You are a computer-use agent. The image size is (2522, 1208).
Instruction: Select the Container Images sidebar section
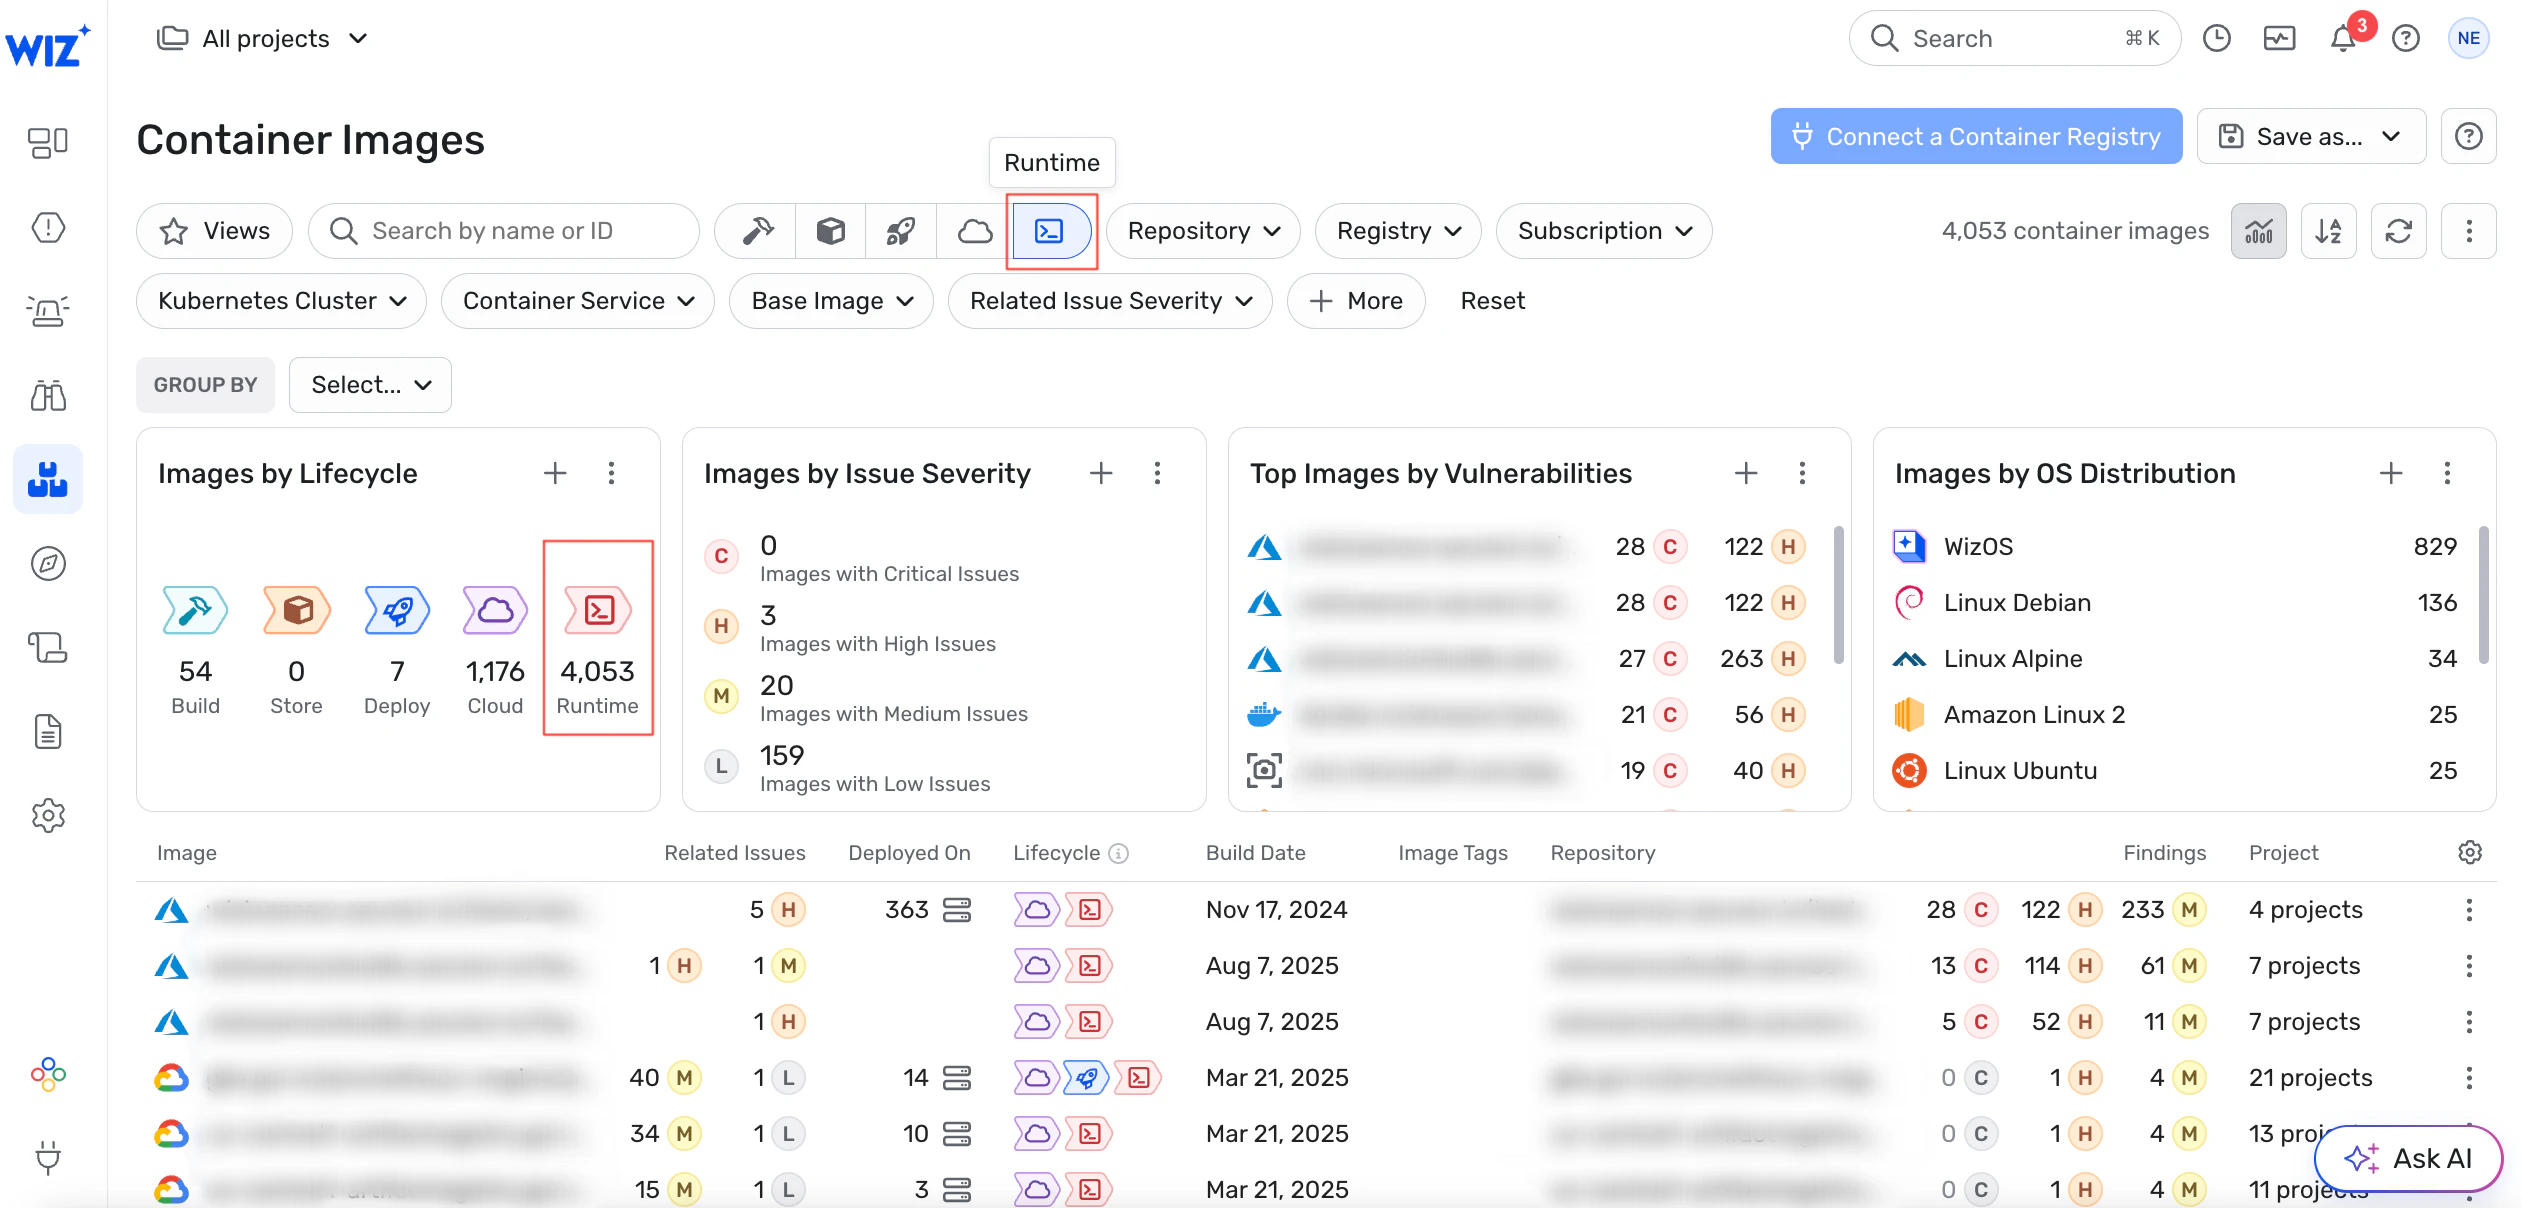click(x=48, y=479)
